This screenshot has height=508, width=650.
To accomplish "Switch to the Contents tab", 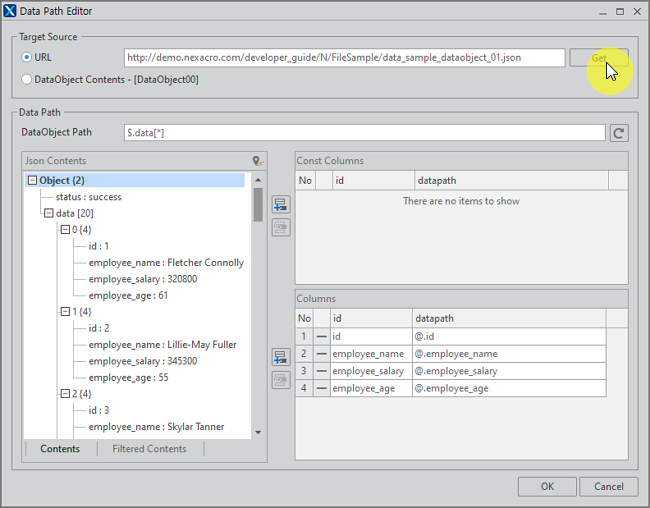I will [60, 449].
